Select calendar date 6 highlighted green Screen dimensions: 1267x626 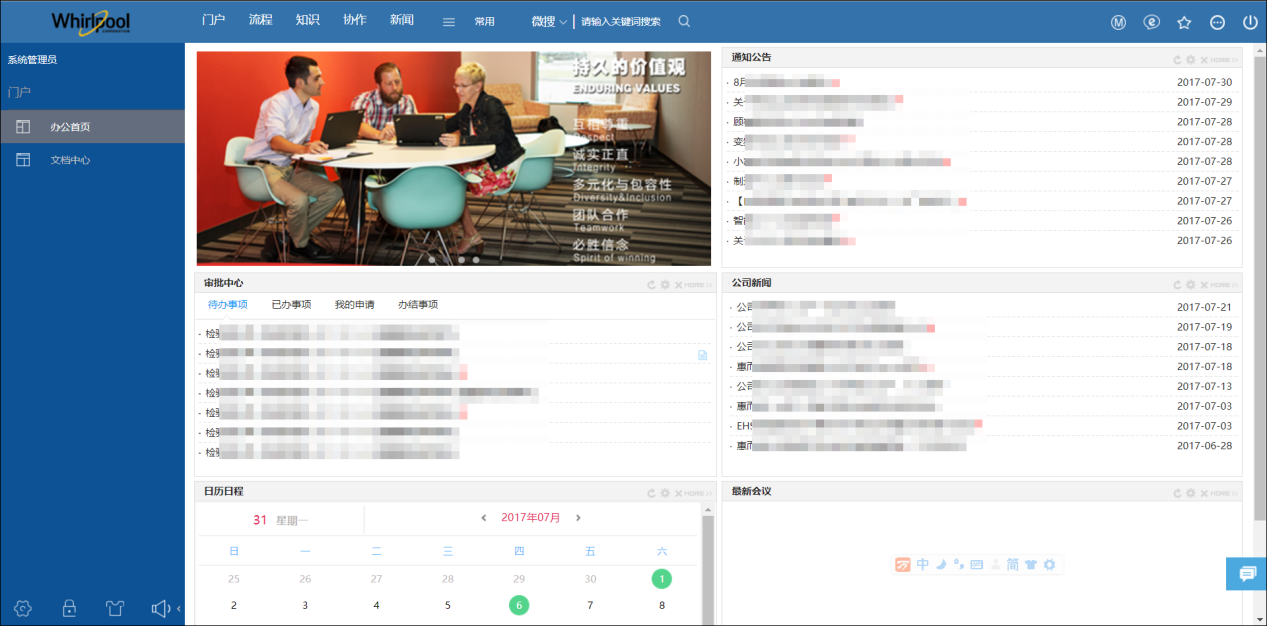pos(519,605)
